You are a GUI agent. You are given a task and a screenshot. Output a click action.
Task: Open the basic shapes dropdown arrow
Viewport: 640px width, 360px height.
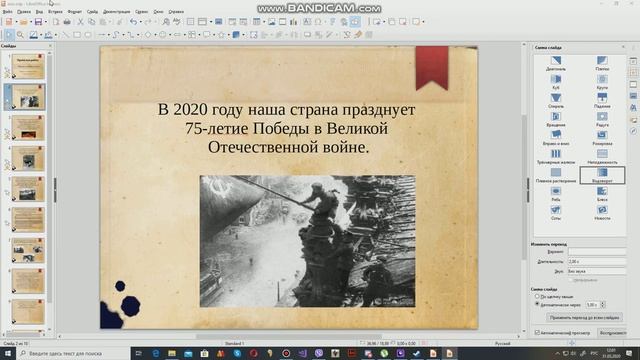(x=154, y=35)
